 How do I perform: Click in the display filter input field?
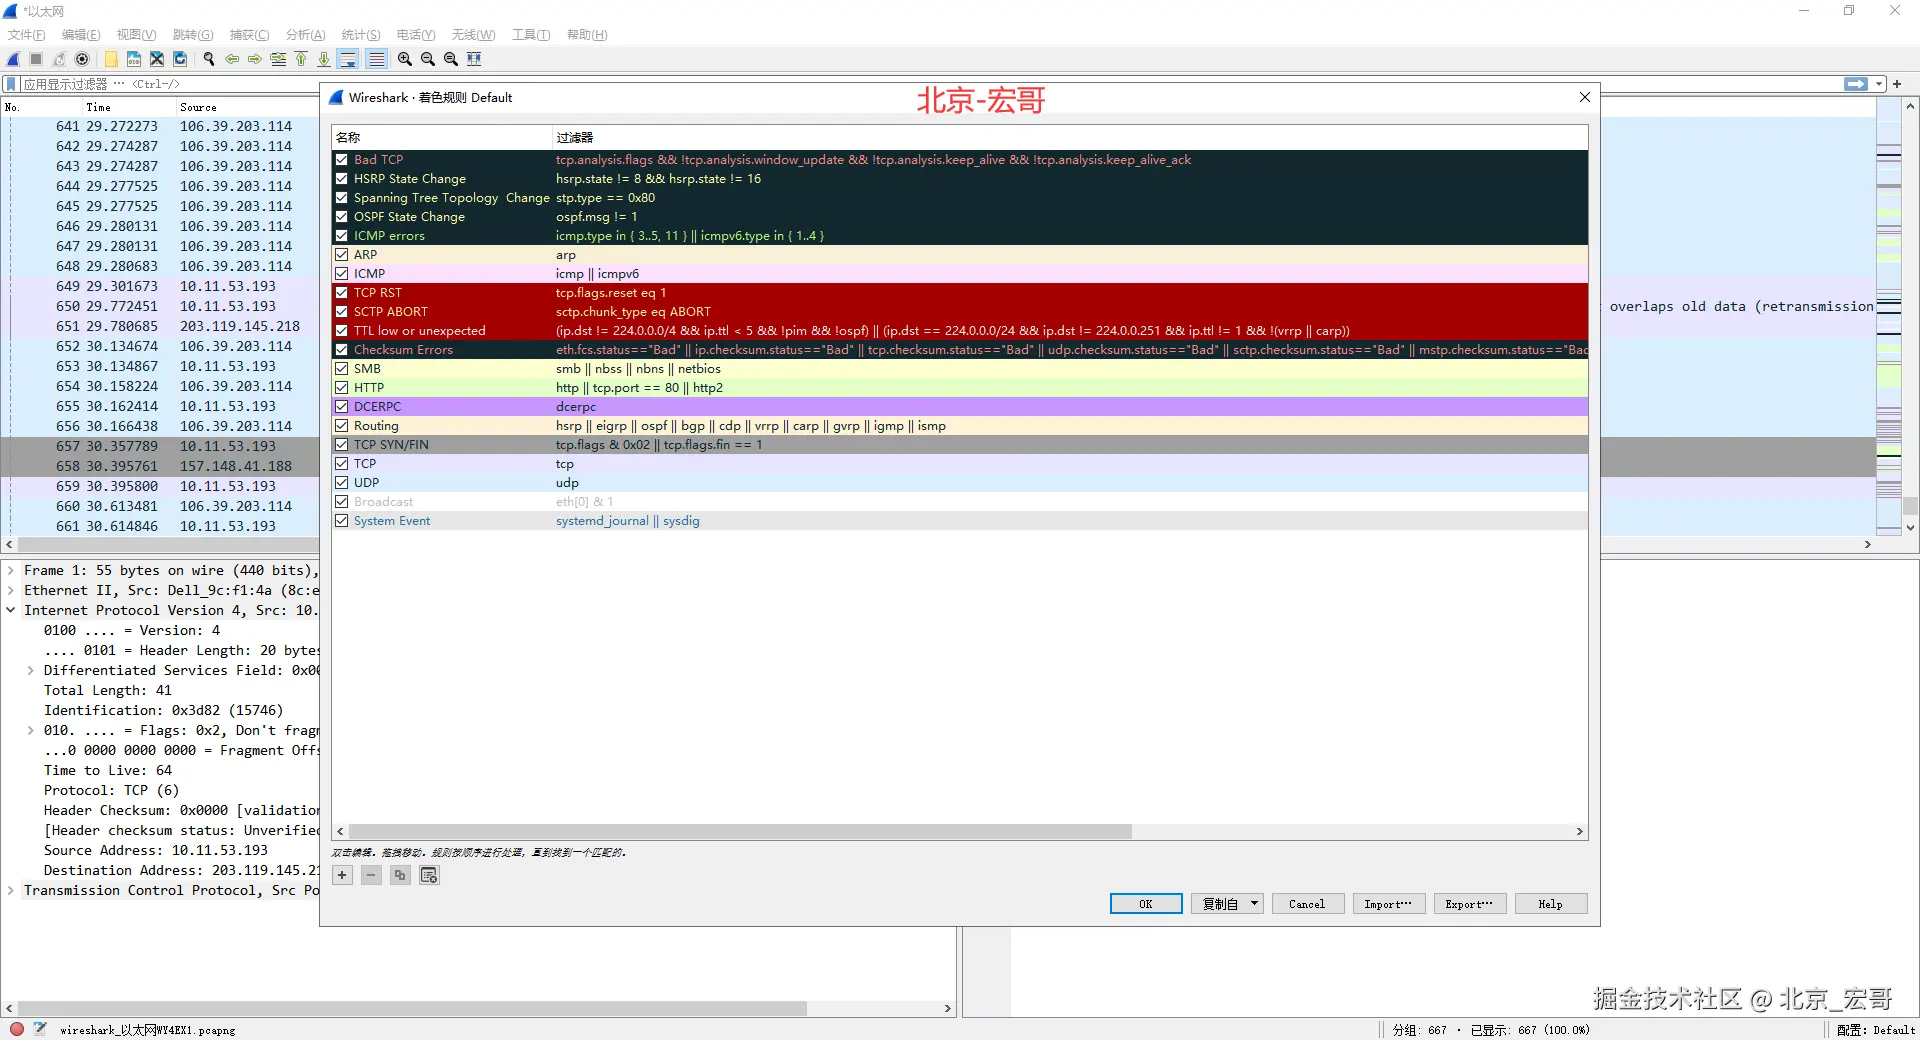tap(930, 84)
